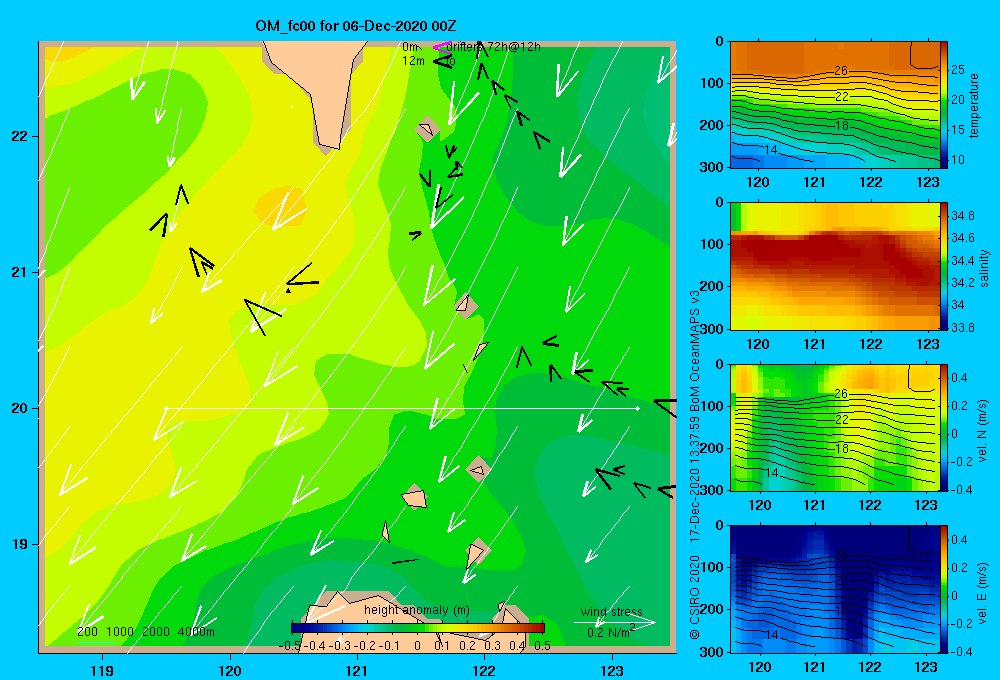Screen dimensions: 1000x680
Task: Click the salinity vertical color bar
Action: (944, 266)
